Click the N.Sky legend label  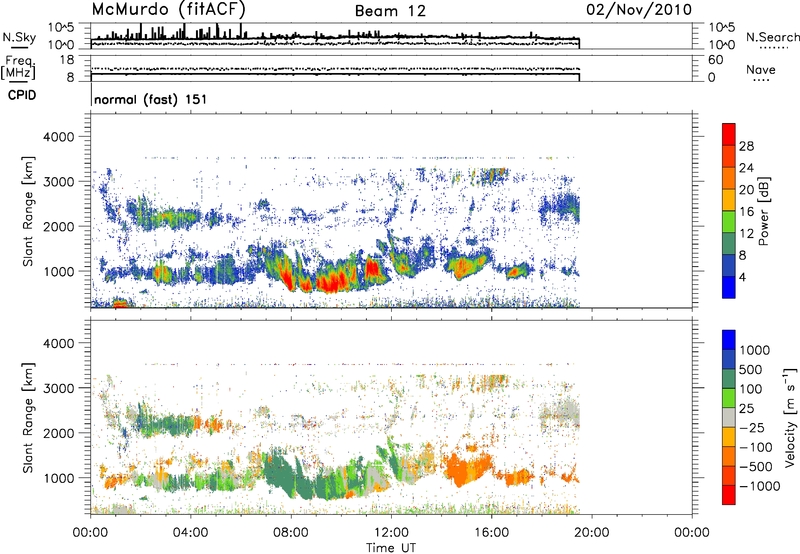19,37
